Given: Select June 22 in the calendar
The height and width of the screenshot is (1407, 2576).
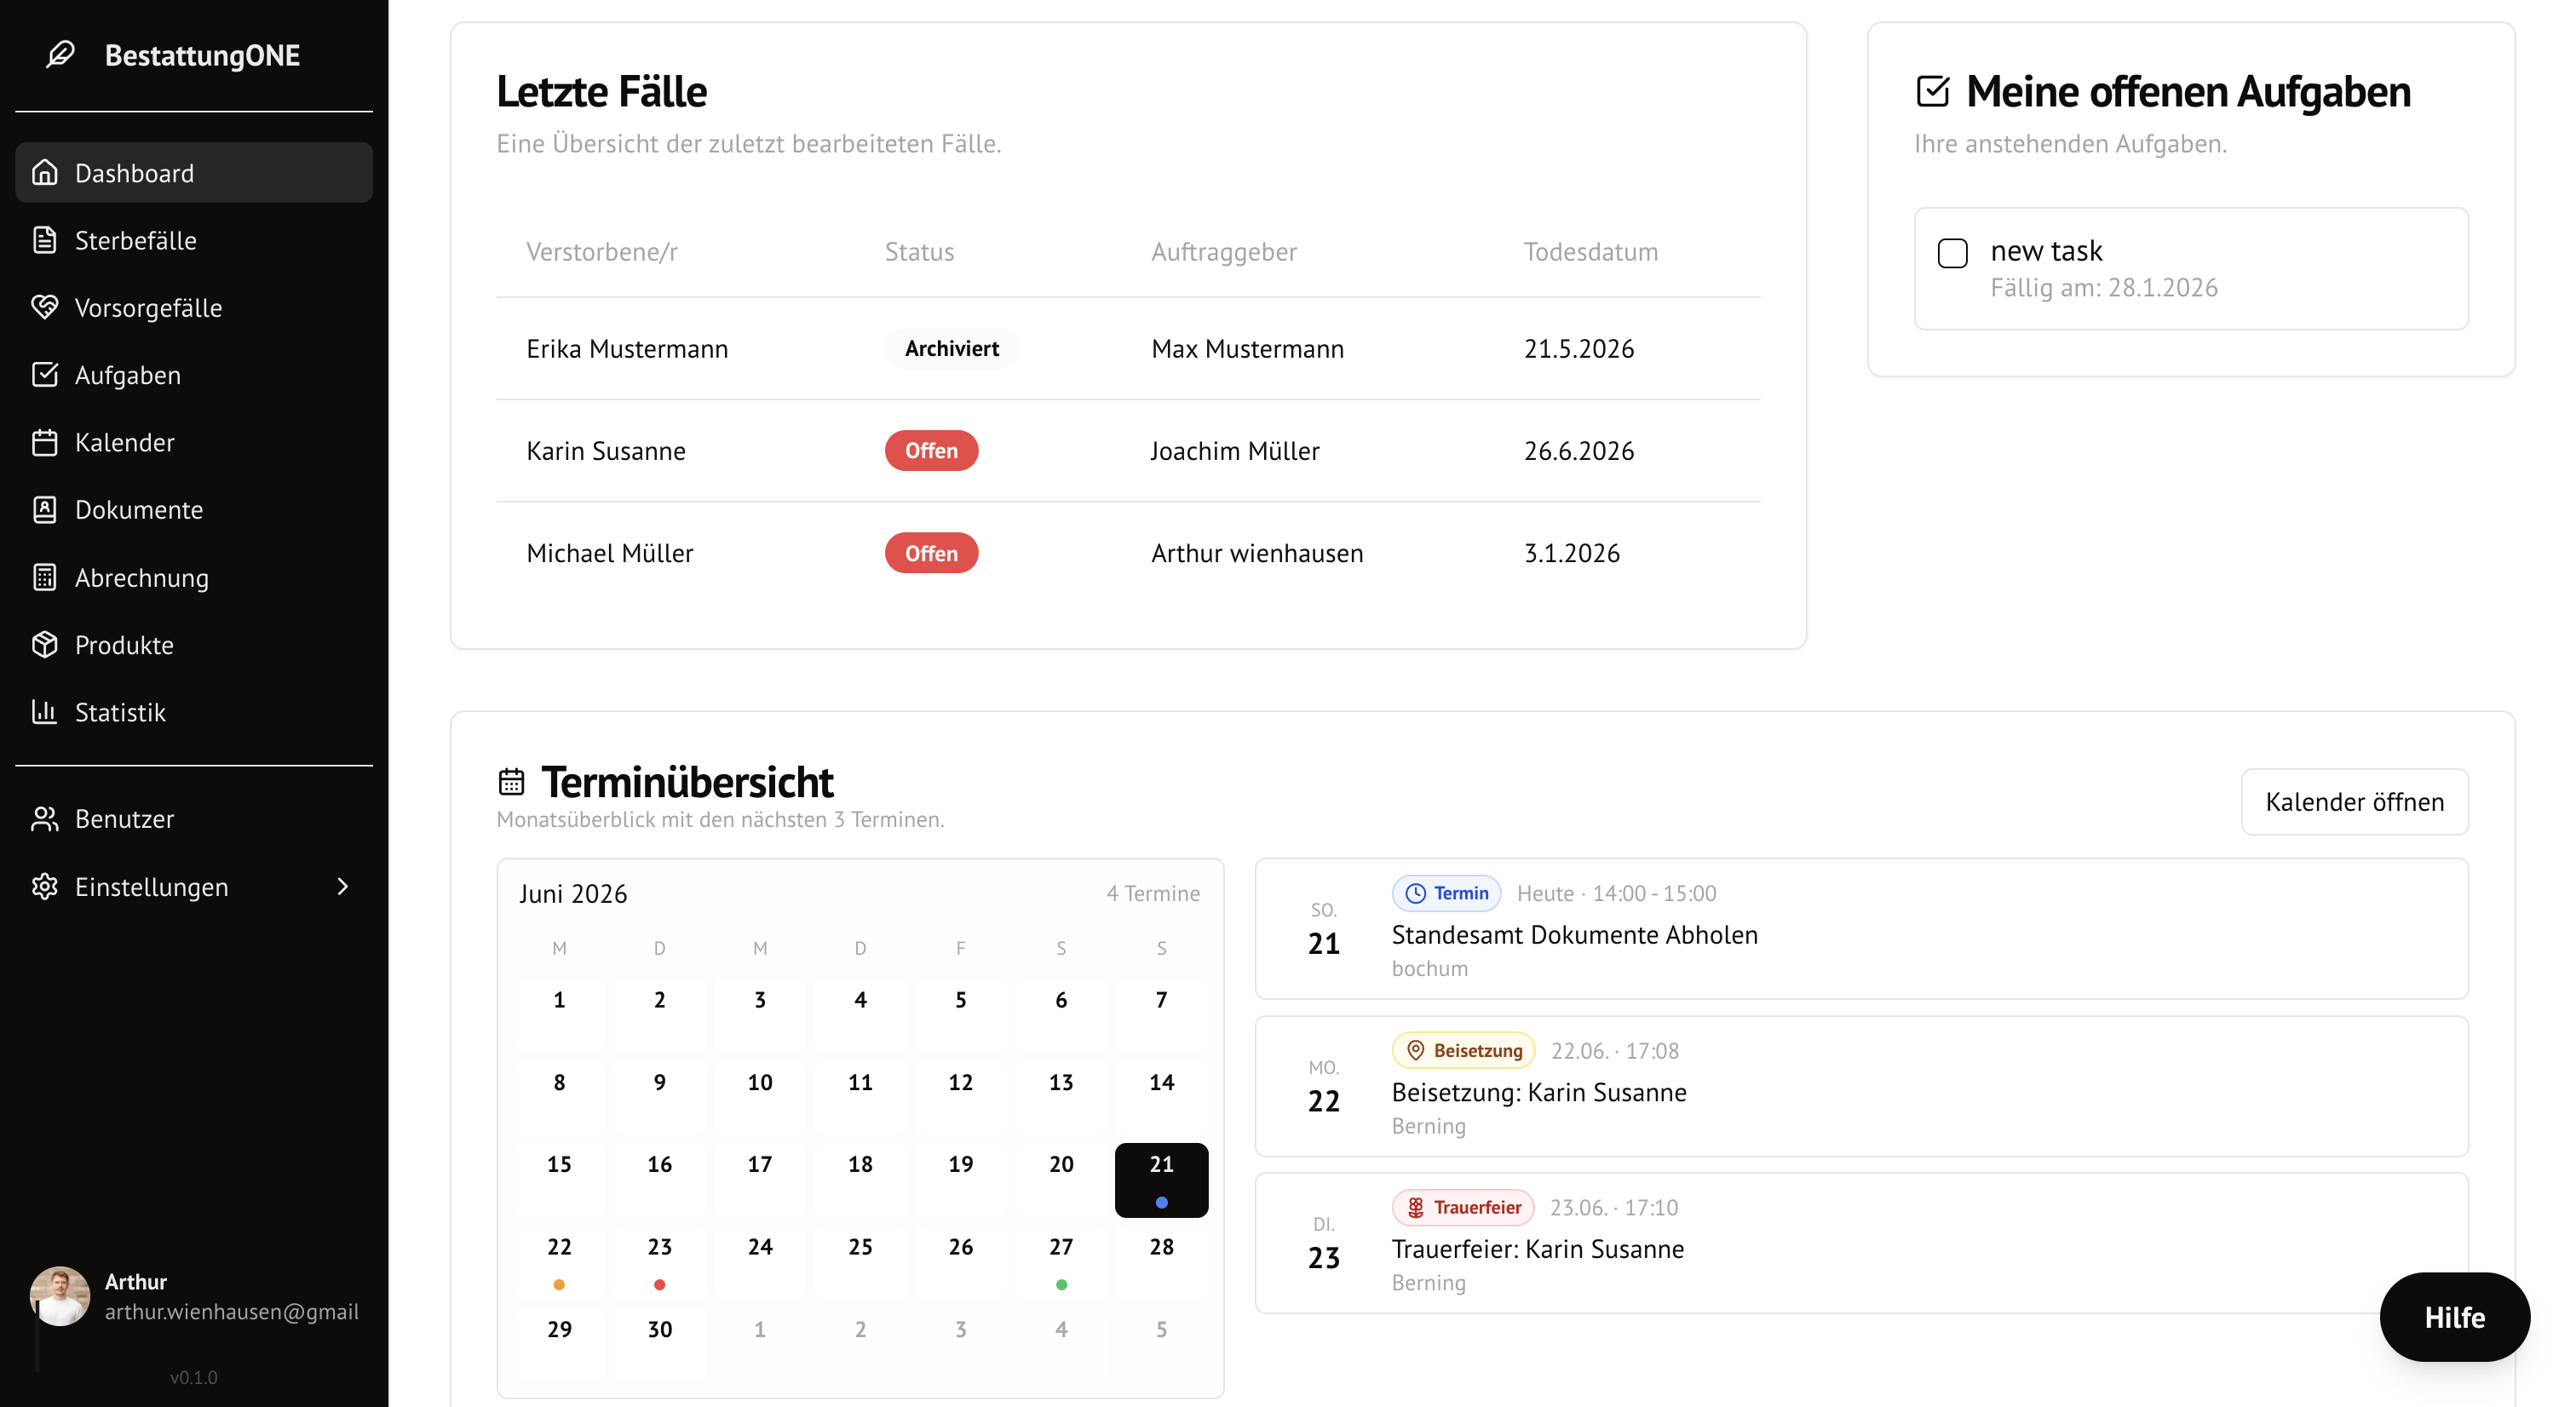Looking at the screenshot, I should [559, 1261].
